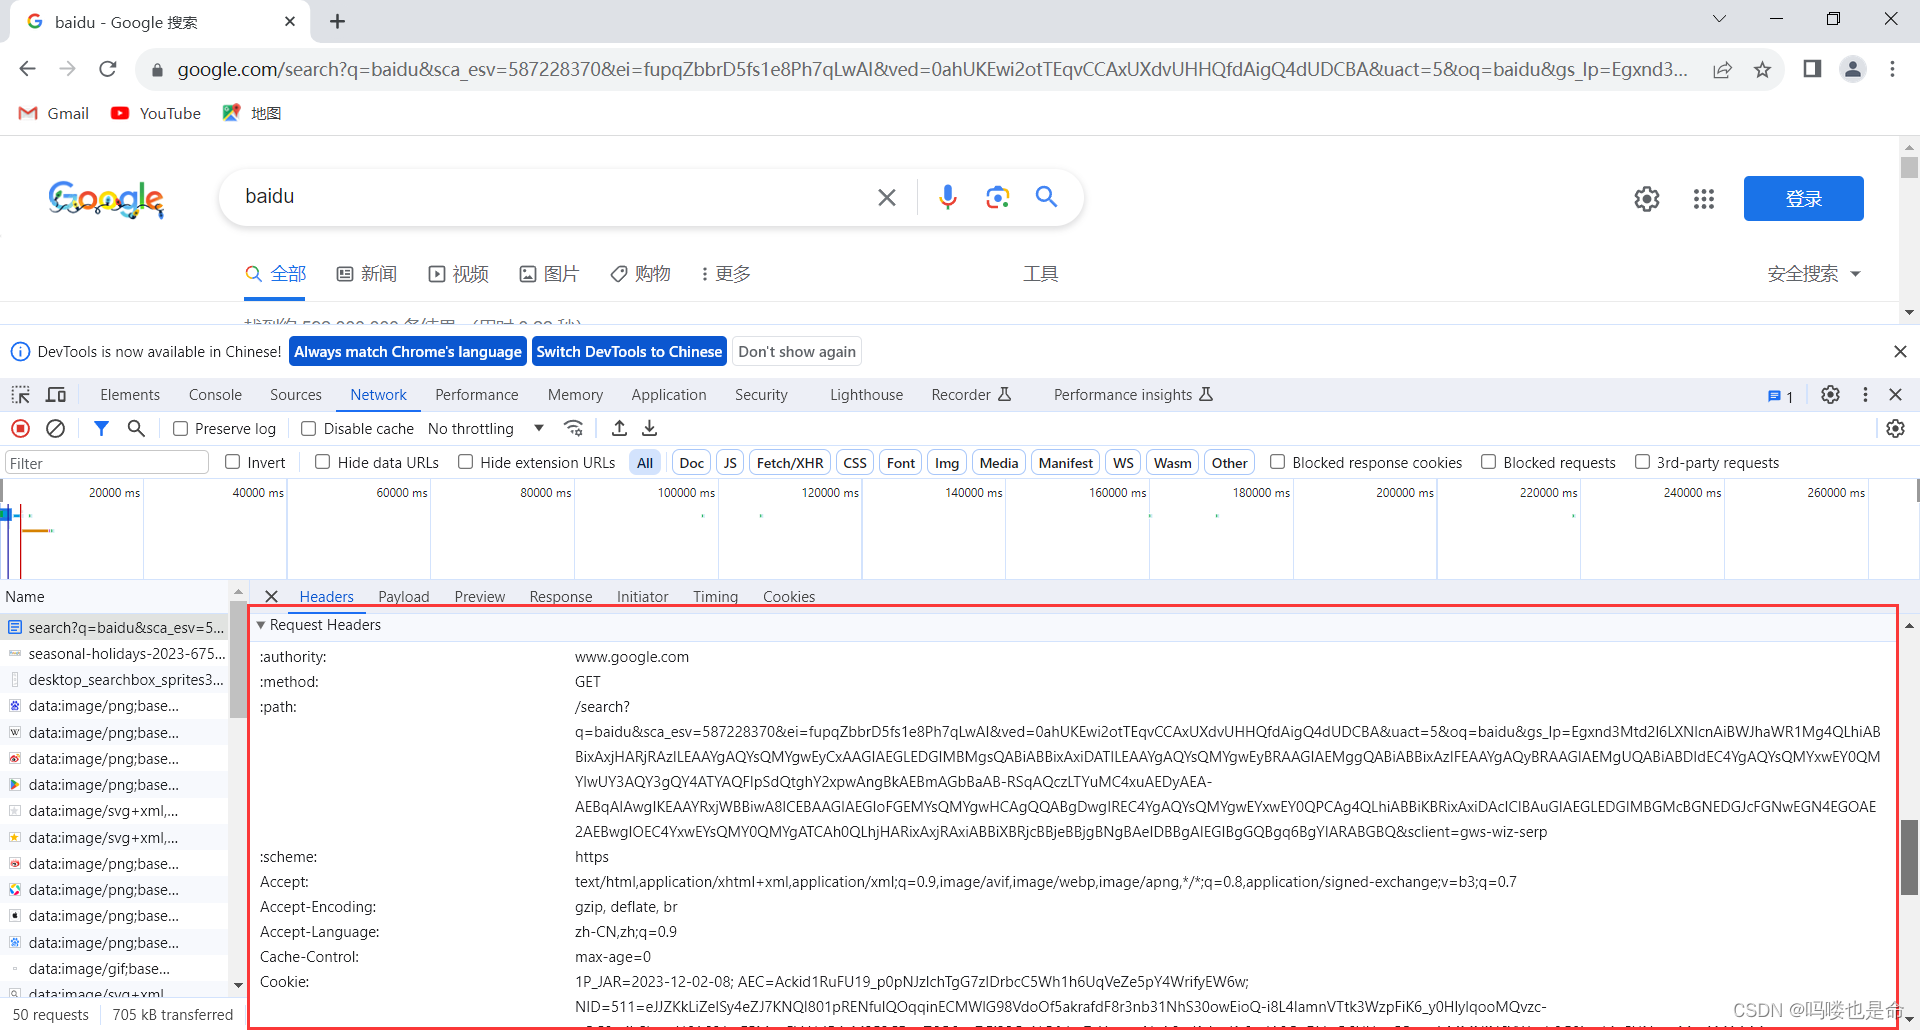Click the 图片 images search tab
Viewport: 1920px width, 1030px height.
click(549, 274)
